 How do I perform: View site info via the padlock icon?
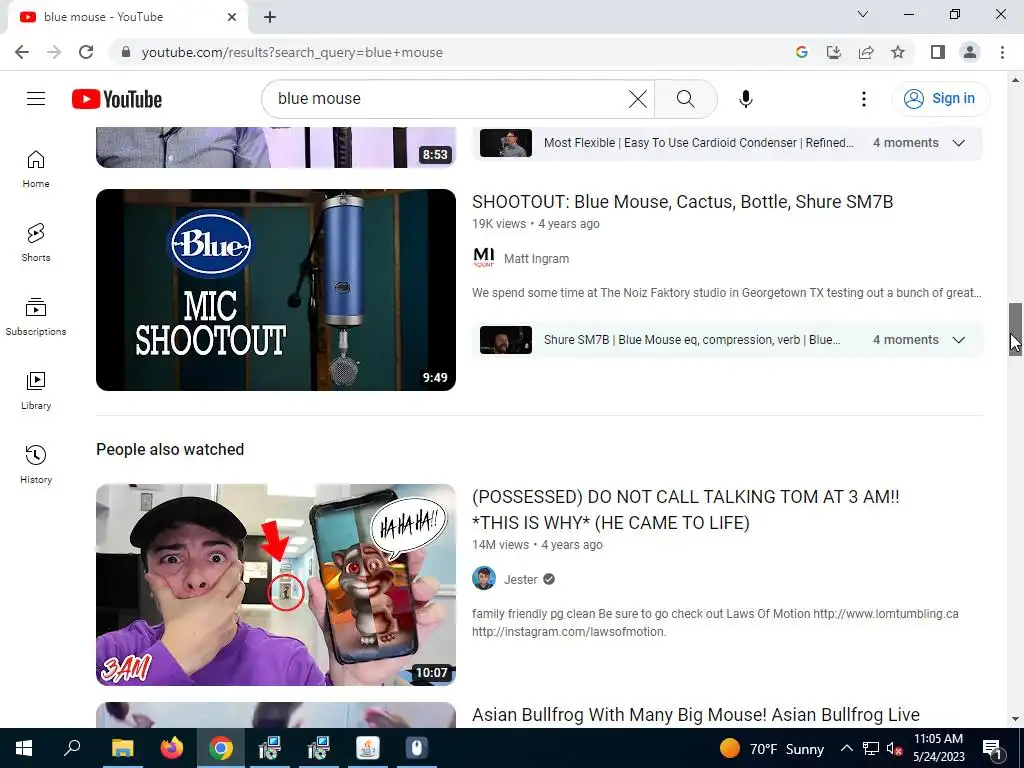(126, 52)
